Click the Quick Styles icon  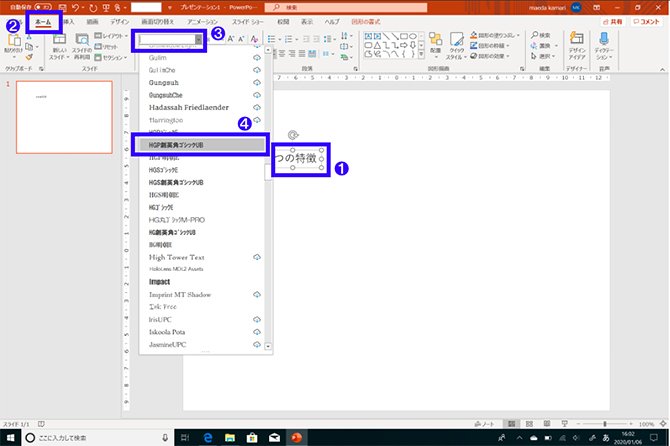(x=456, y=39)
